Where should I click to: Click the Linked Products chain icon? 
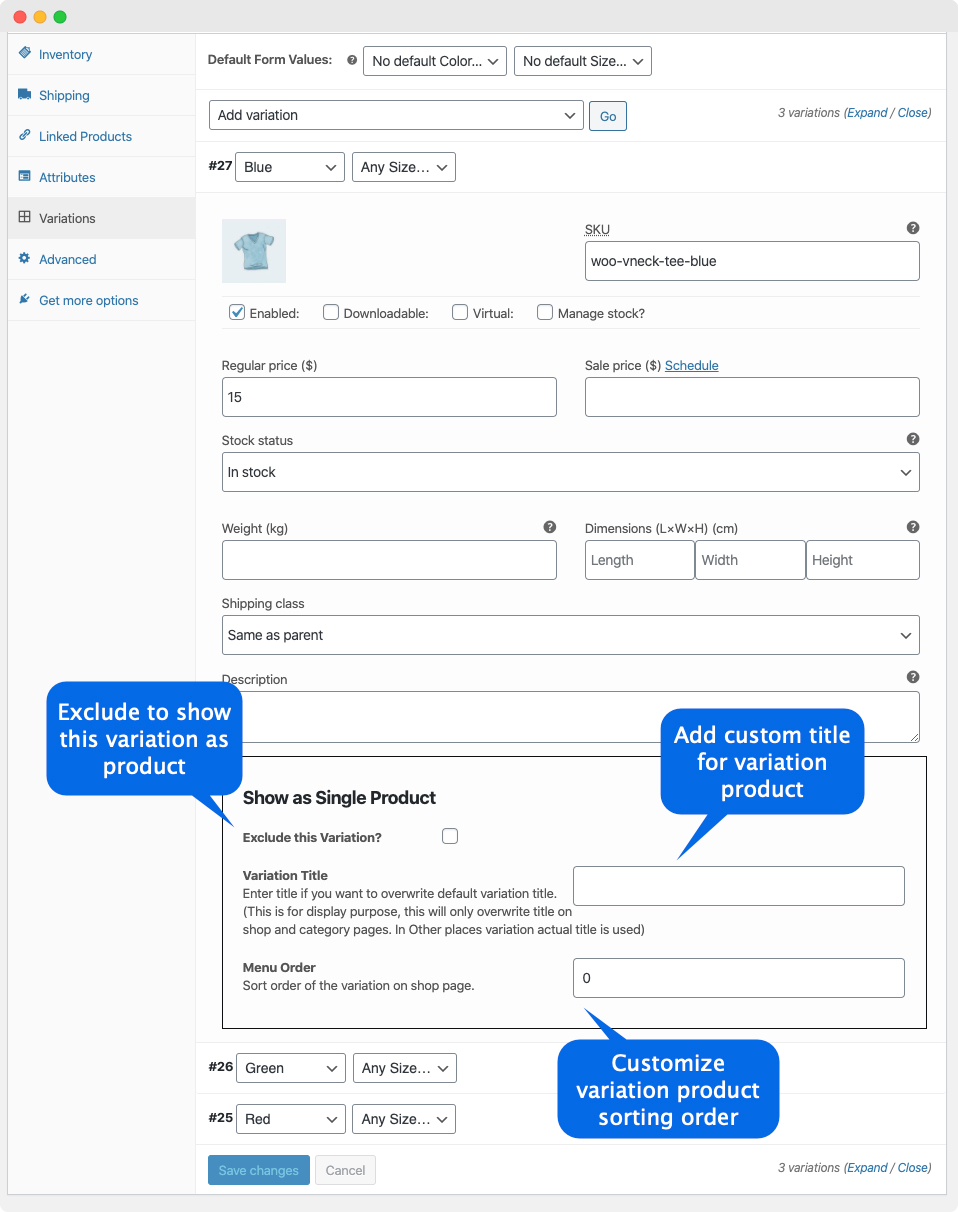coord(24,136)
